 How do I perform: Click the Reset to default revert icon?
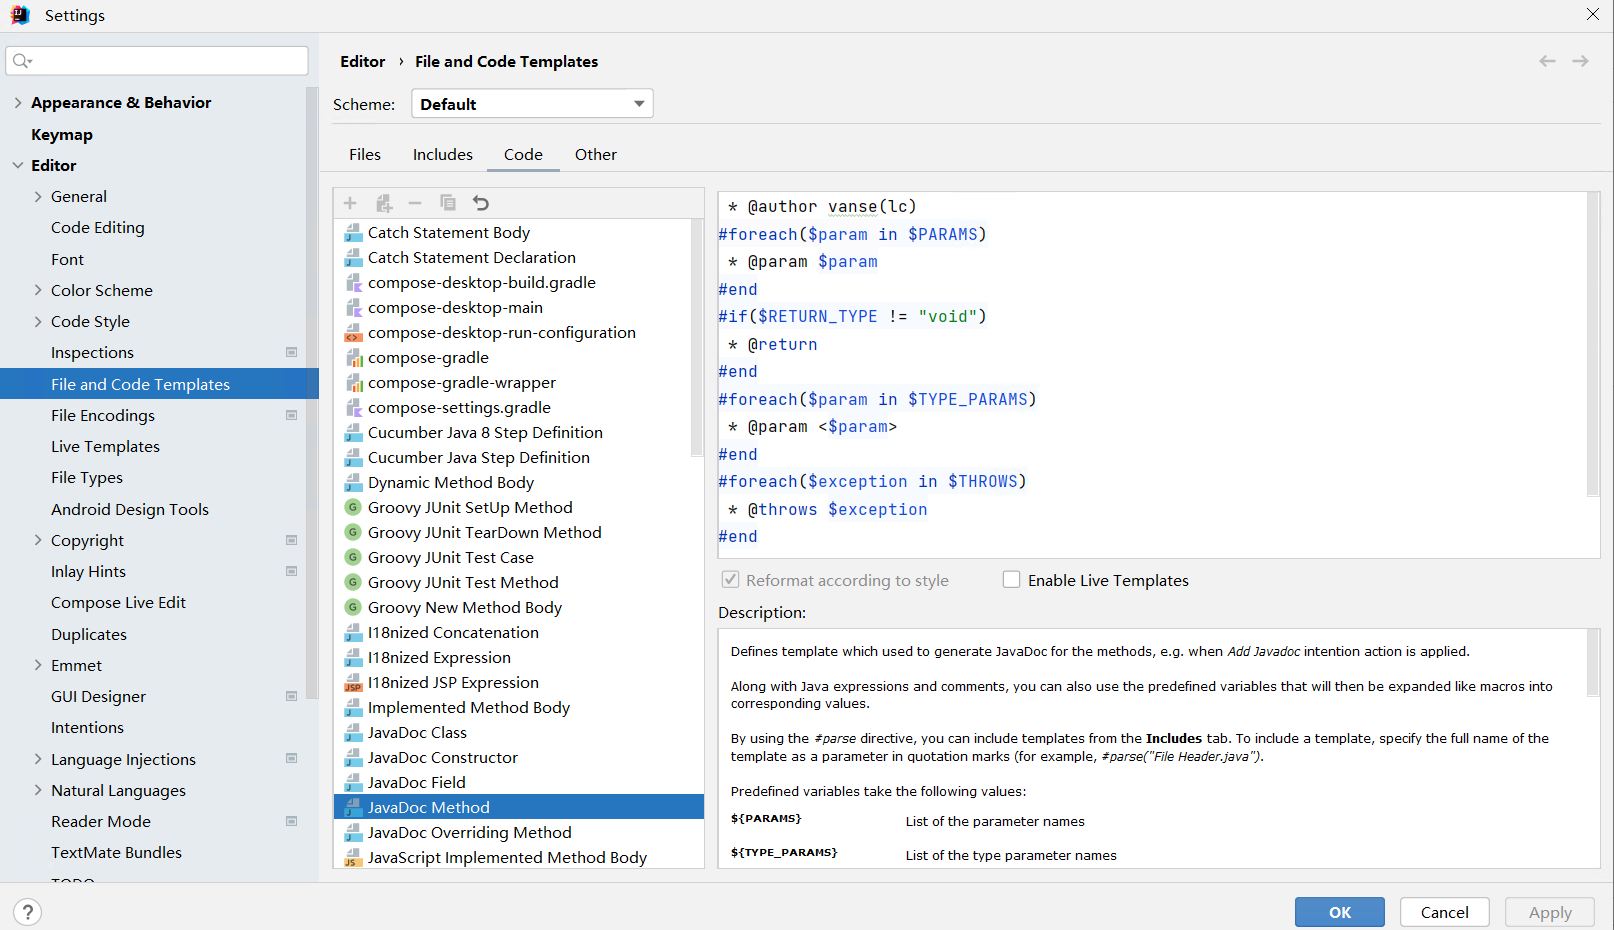[481, 203]
